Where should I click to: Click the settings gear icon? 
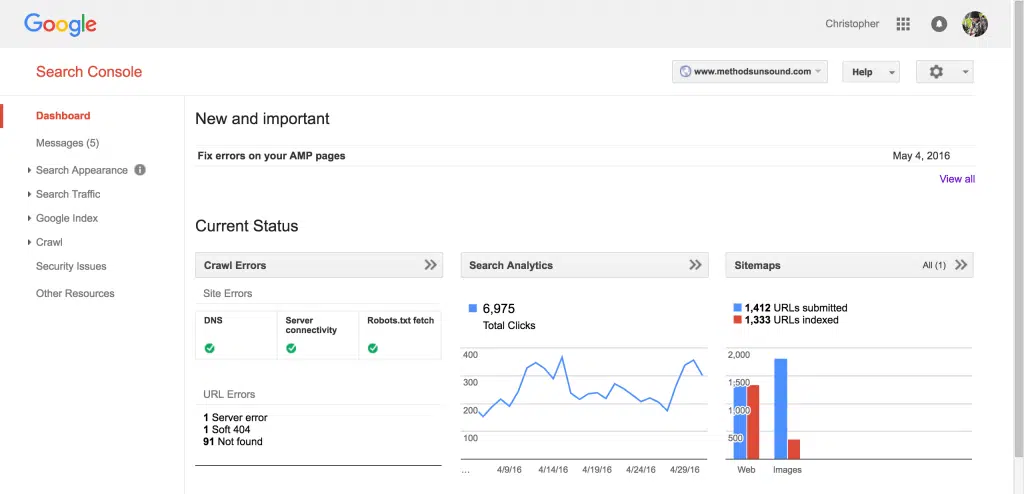936,72
